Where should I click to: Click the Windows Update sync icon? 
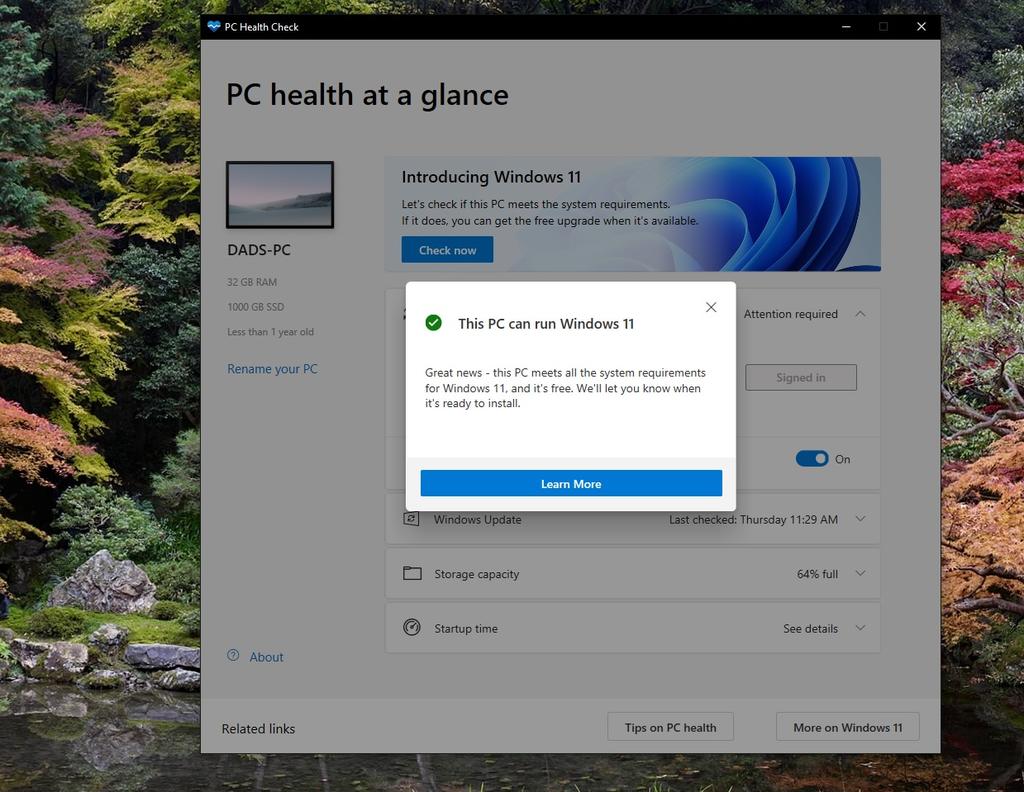(x=411, y=519)
